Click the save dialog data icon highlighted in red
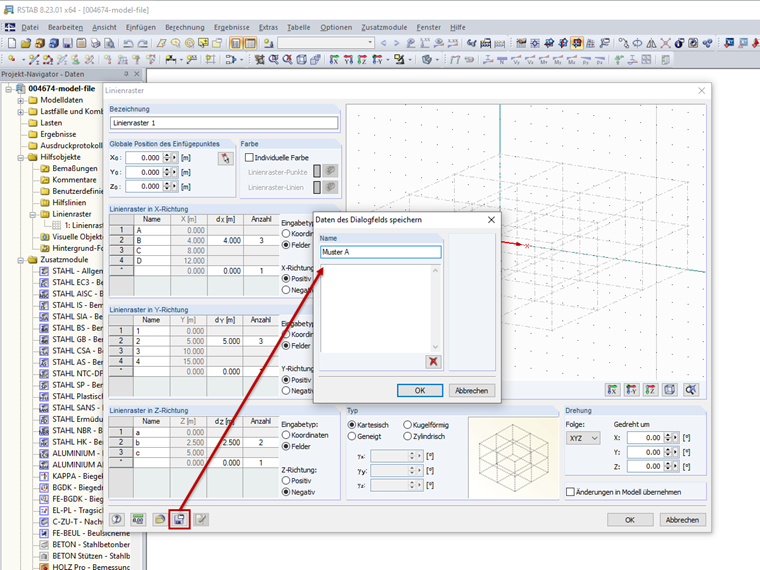 [179, 520]
